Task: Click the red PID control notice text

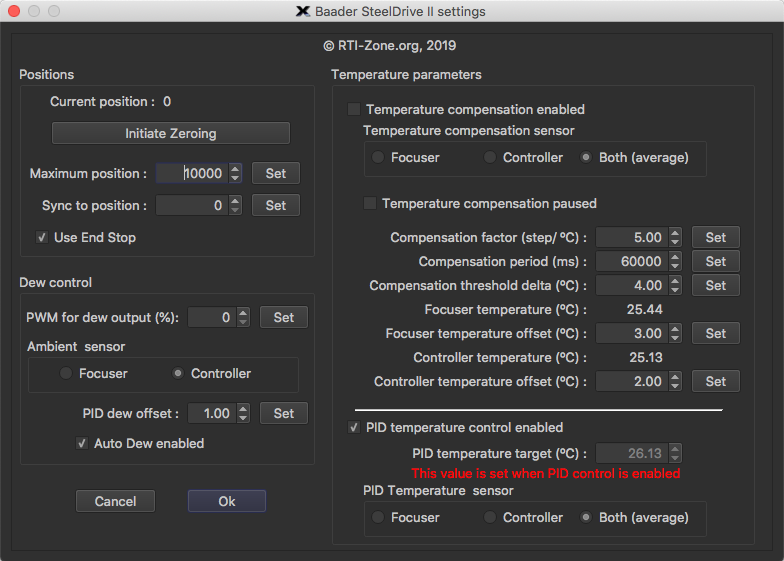Action: (546, 474)
